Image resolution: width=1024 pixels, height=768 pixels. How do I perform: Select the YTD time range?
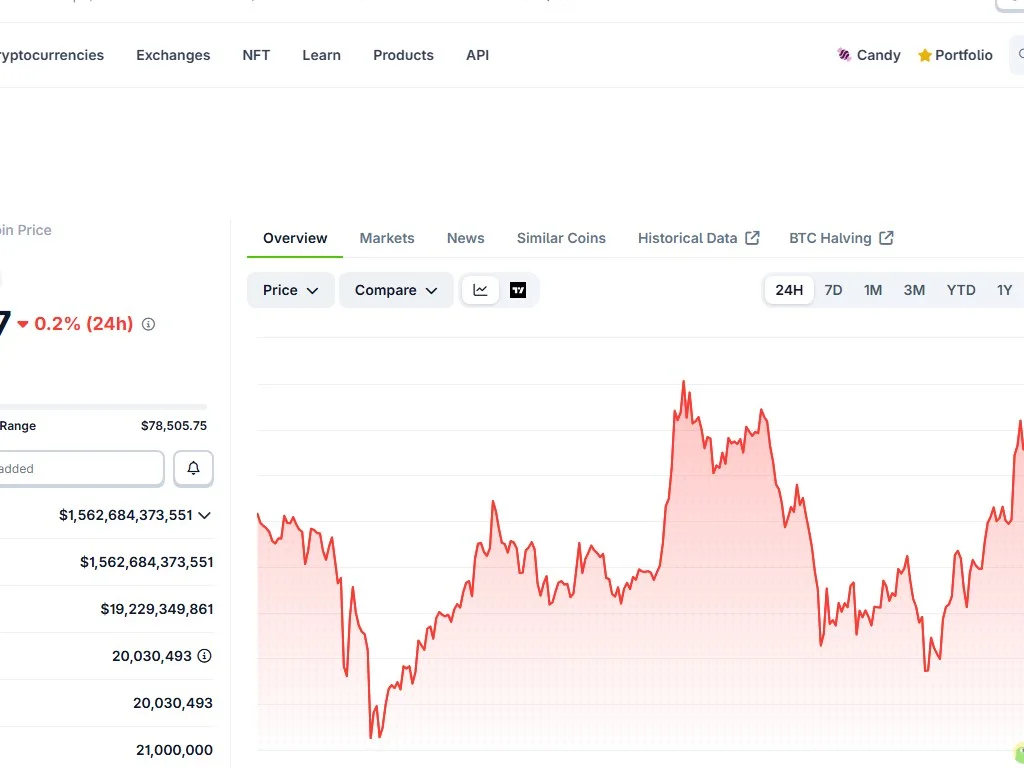coord(961,290)
